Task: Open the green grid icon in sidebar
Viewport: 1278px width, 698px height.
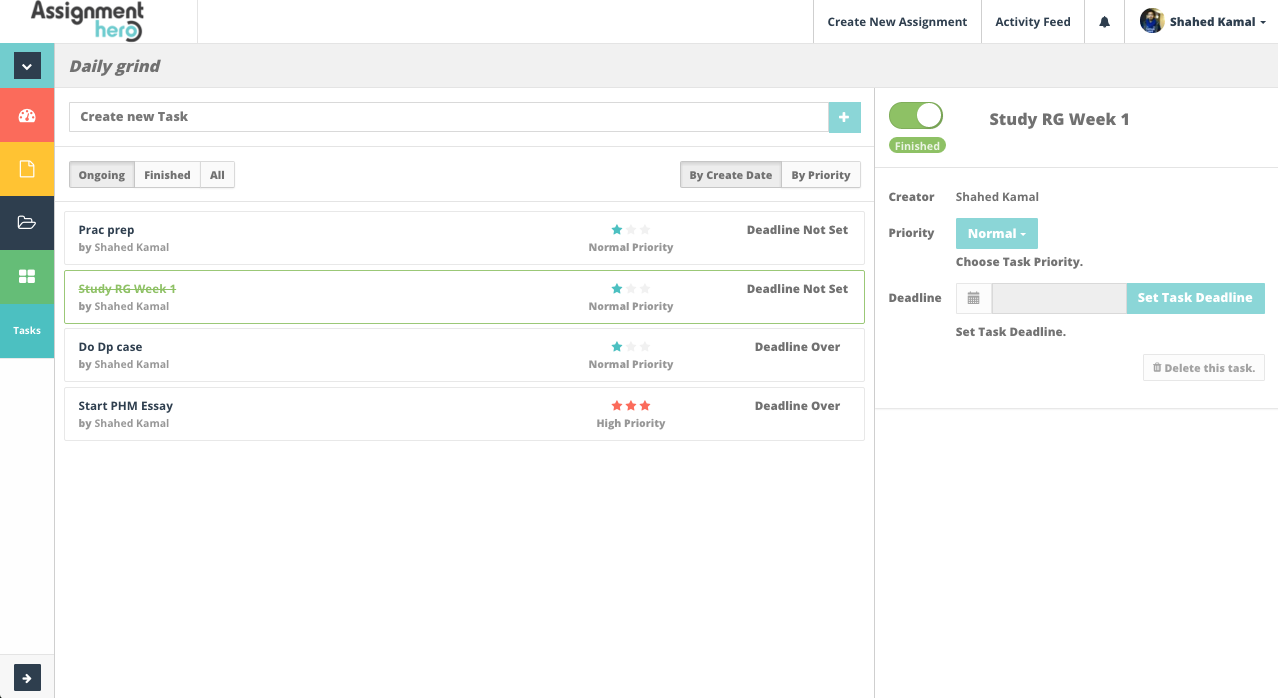Action: click(x=27, y=277)
